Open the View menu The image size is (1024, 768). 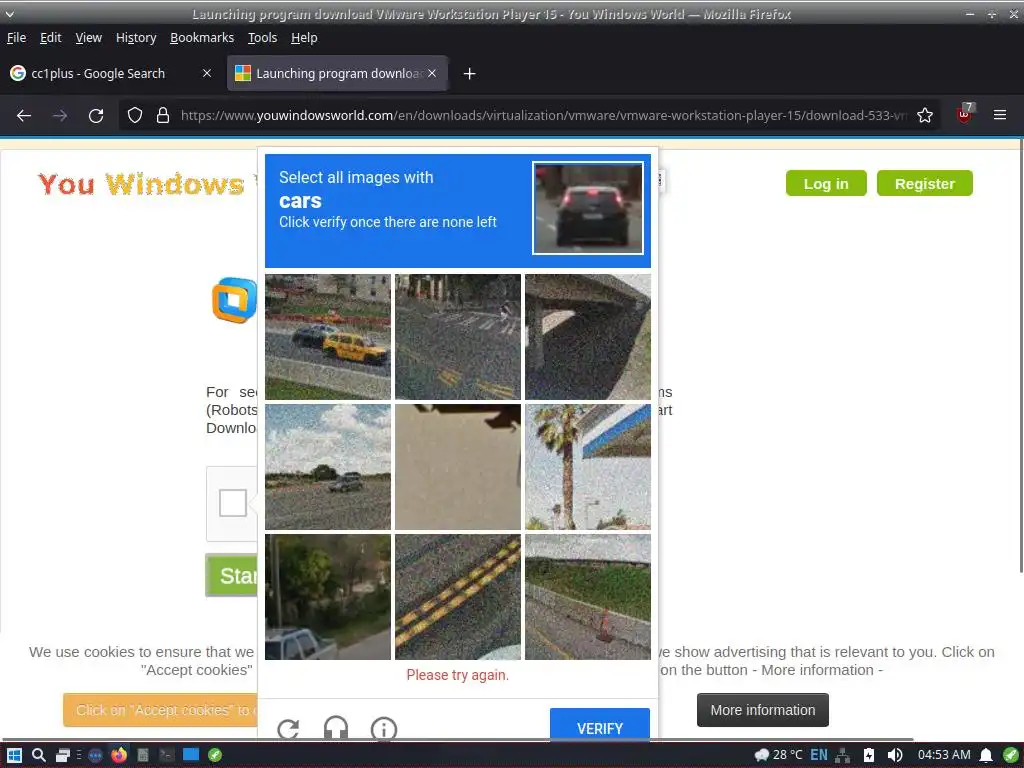(88, 38)
